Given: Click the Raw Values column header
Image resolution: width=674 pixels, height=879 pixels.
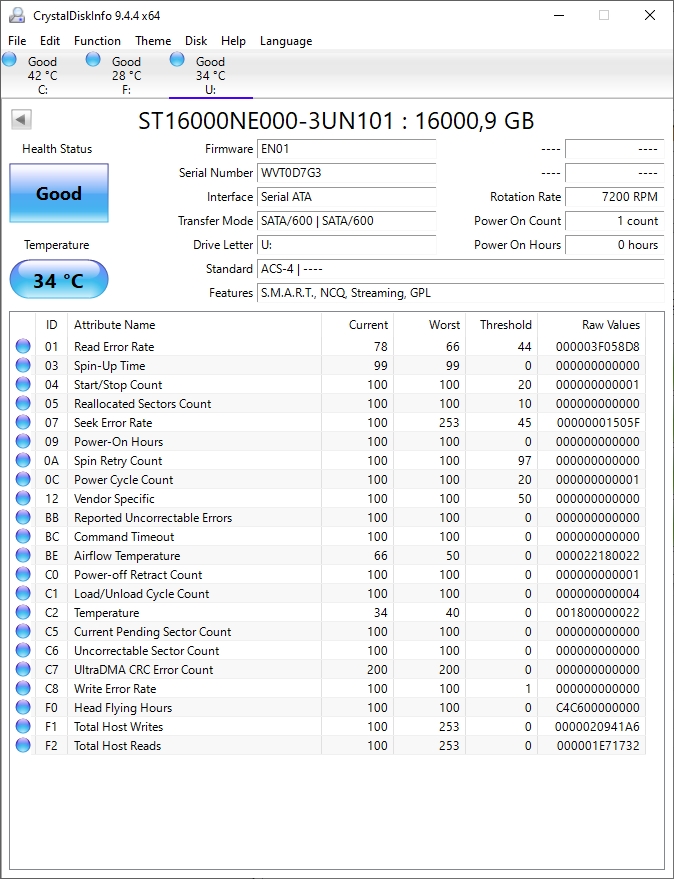Looking at the screenshot, I should coord(610,325).
